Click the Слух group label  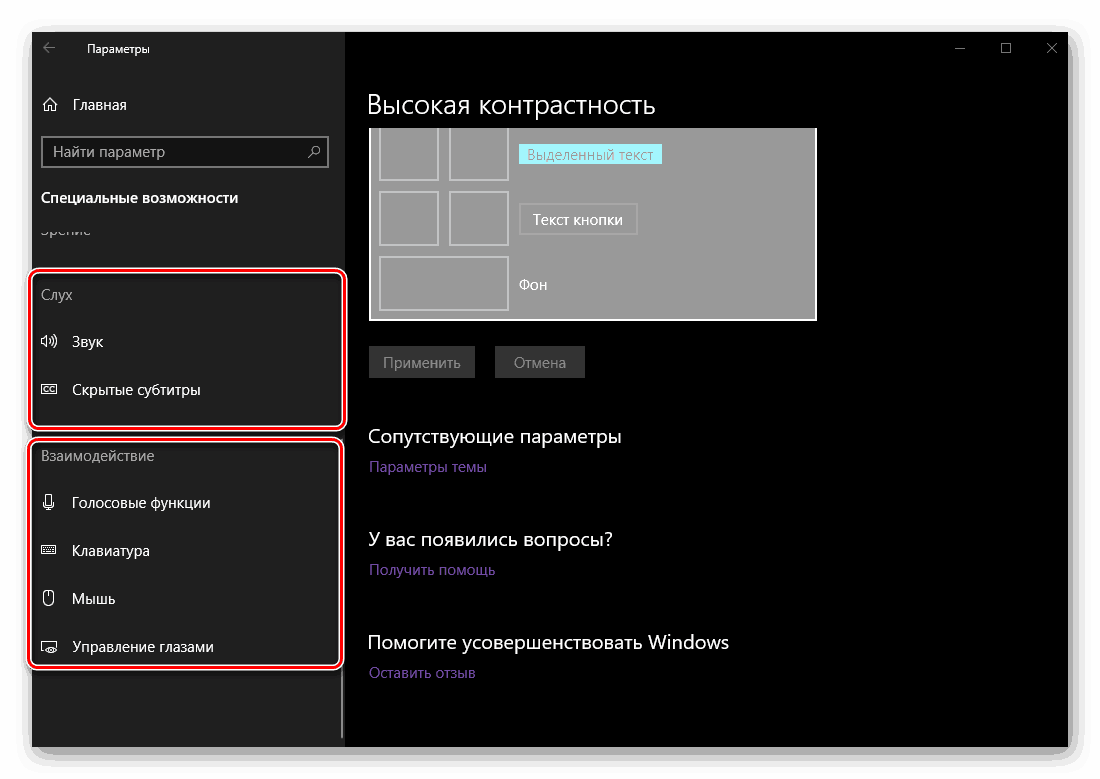pyautogui.click(x=57, y=295)
